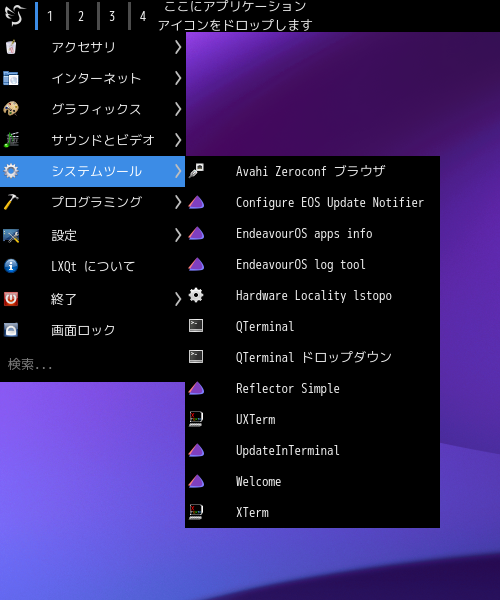Screen dimensions: 500x600
Task: Expand アクセサリ submenu chevron
Action: pos(178,47)
